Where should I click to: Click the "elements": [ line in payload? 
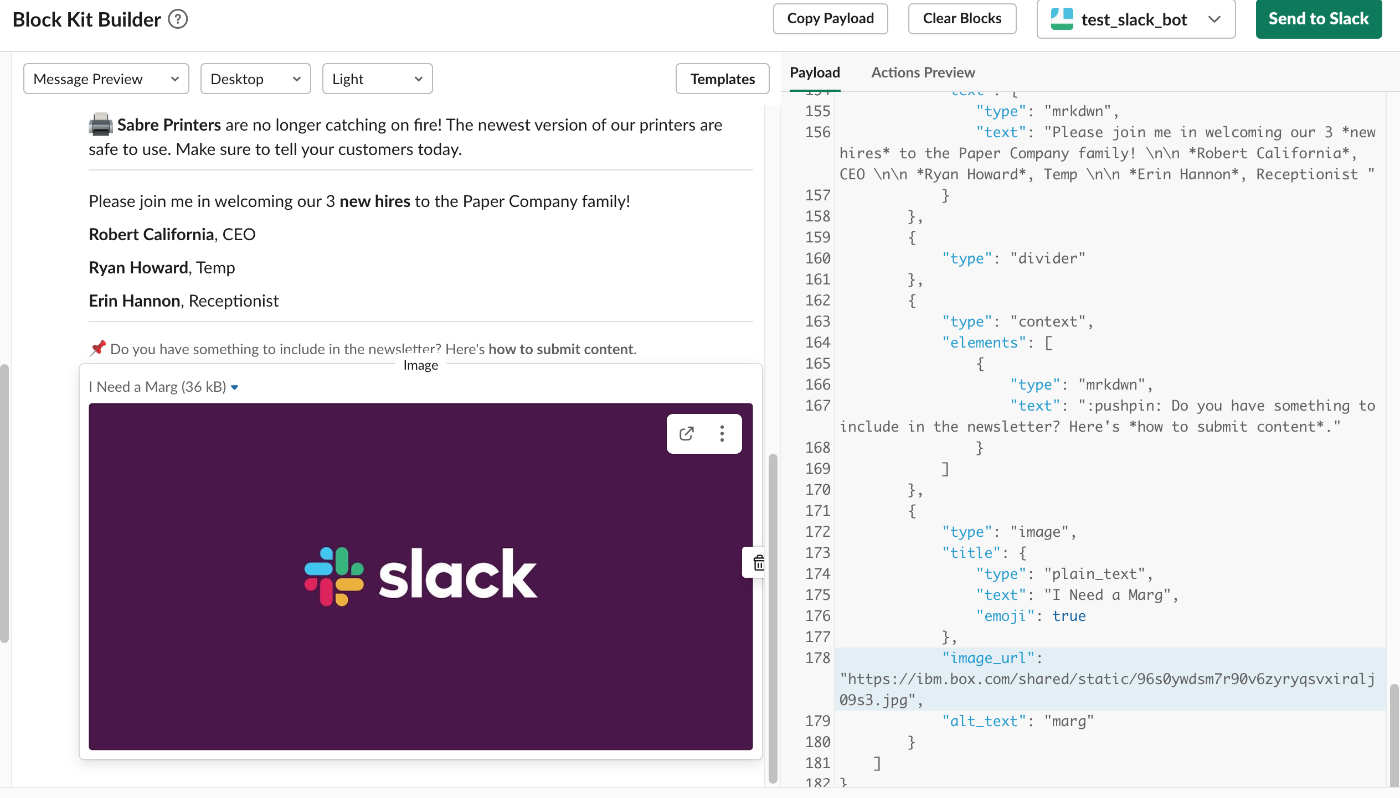(997, 342)
